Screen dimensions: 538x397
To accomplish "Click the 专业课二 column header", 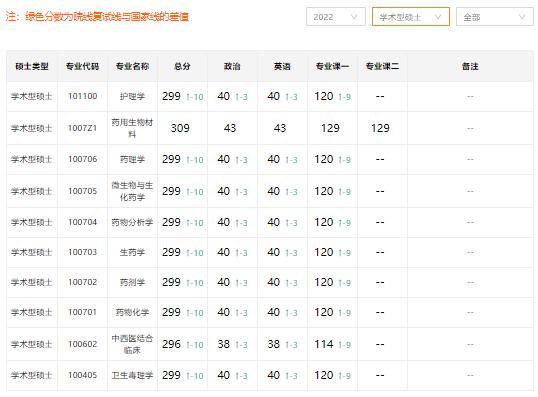I will pyautogui.click(x=382, y=66).
